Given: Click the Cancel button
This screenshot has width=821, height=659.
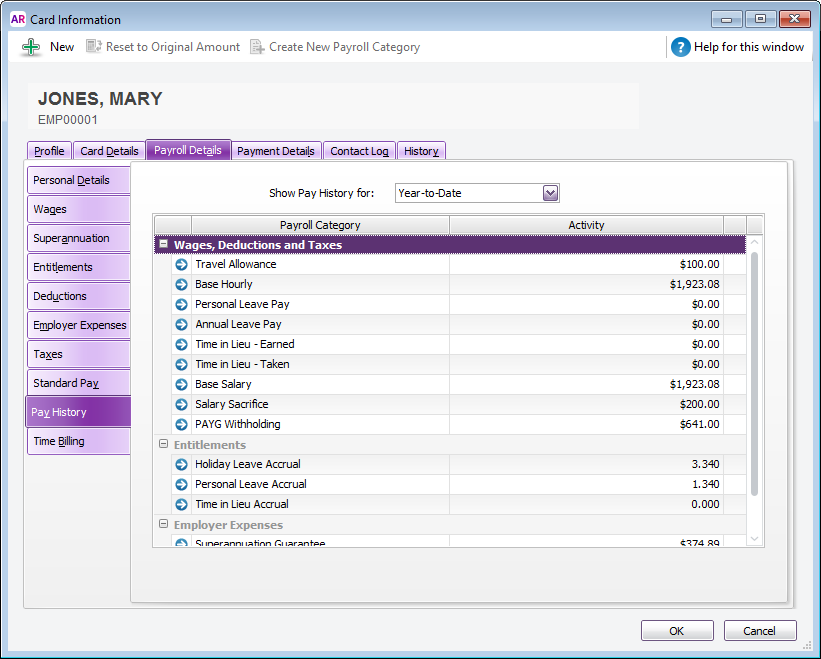Looking at the screenshot, I should coord(760,631).
